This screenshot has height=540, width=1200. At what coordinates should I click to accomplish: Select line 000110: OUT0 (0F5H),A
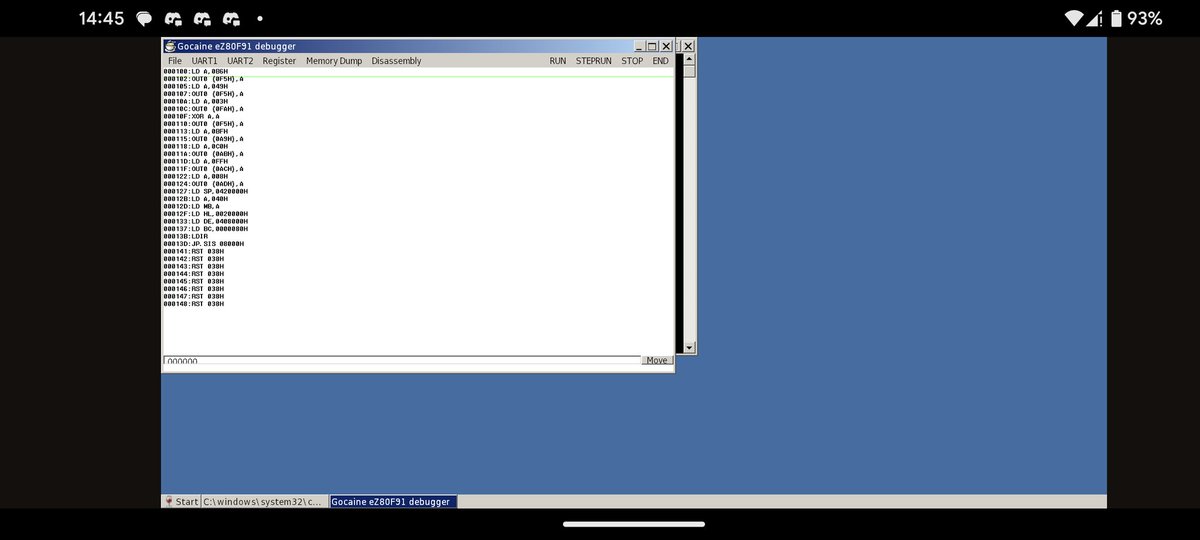point(204,124)
